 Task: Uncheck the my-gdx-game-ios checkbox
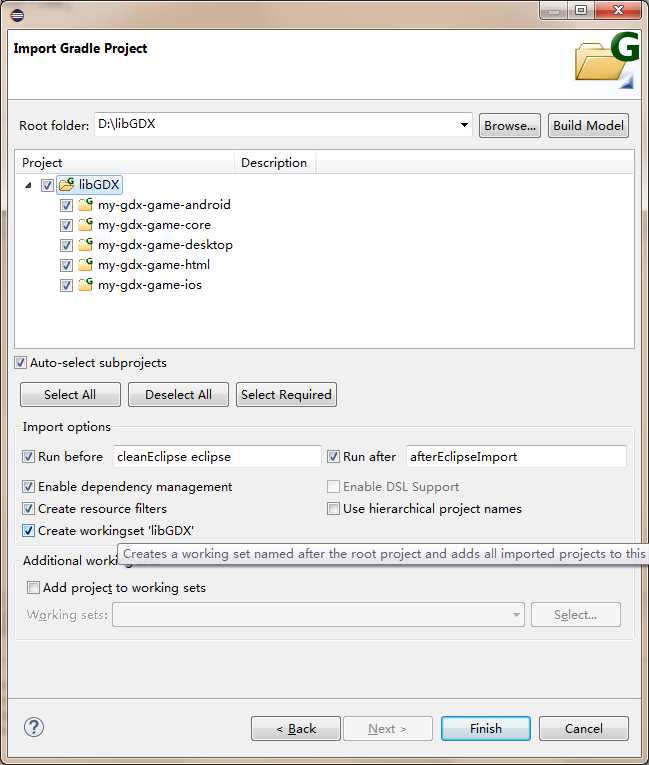66,285
